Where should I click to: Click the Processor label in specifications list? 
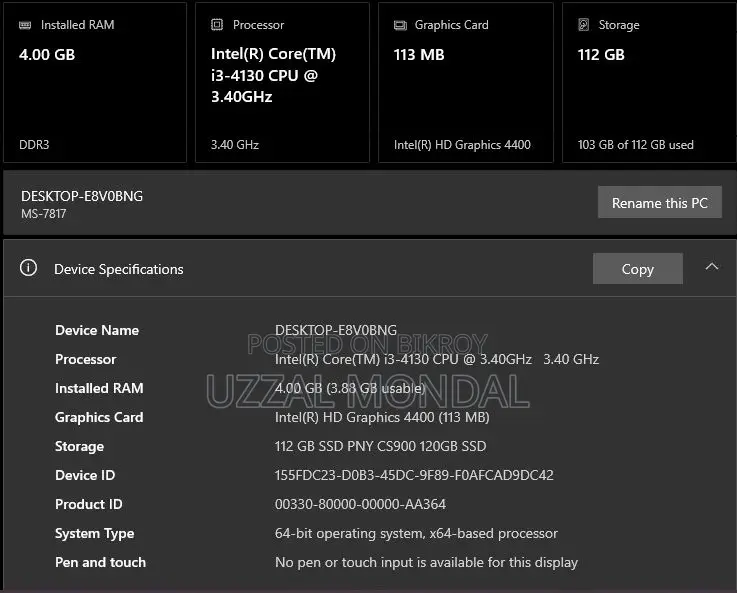click(x=86, y=359)
